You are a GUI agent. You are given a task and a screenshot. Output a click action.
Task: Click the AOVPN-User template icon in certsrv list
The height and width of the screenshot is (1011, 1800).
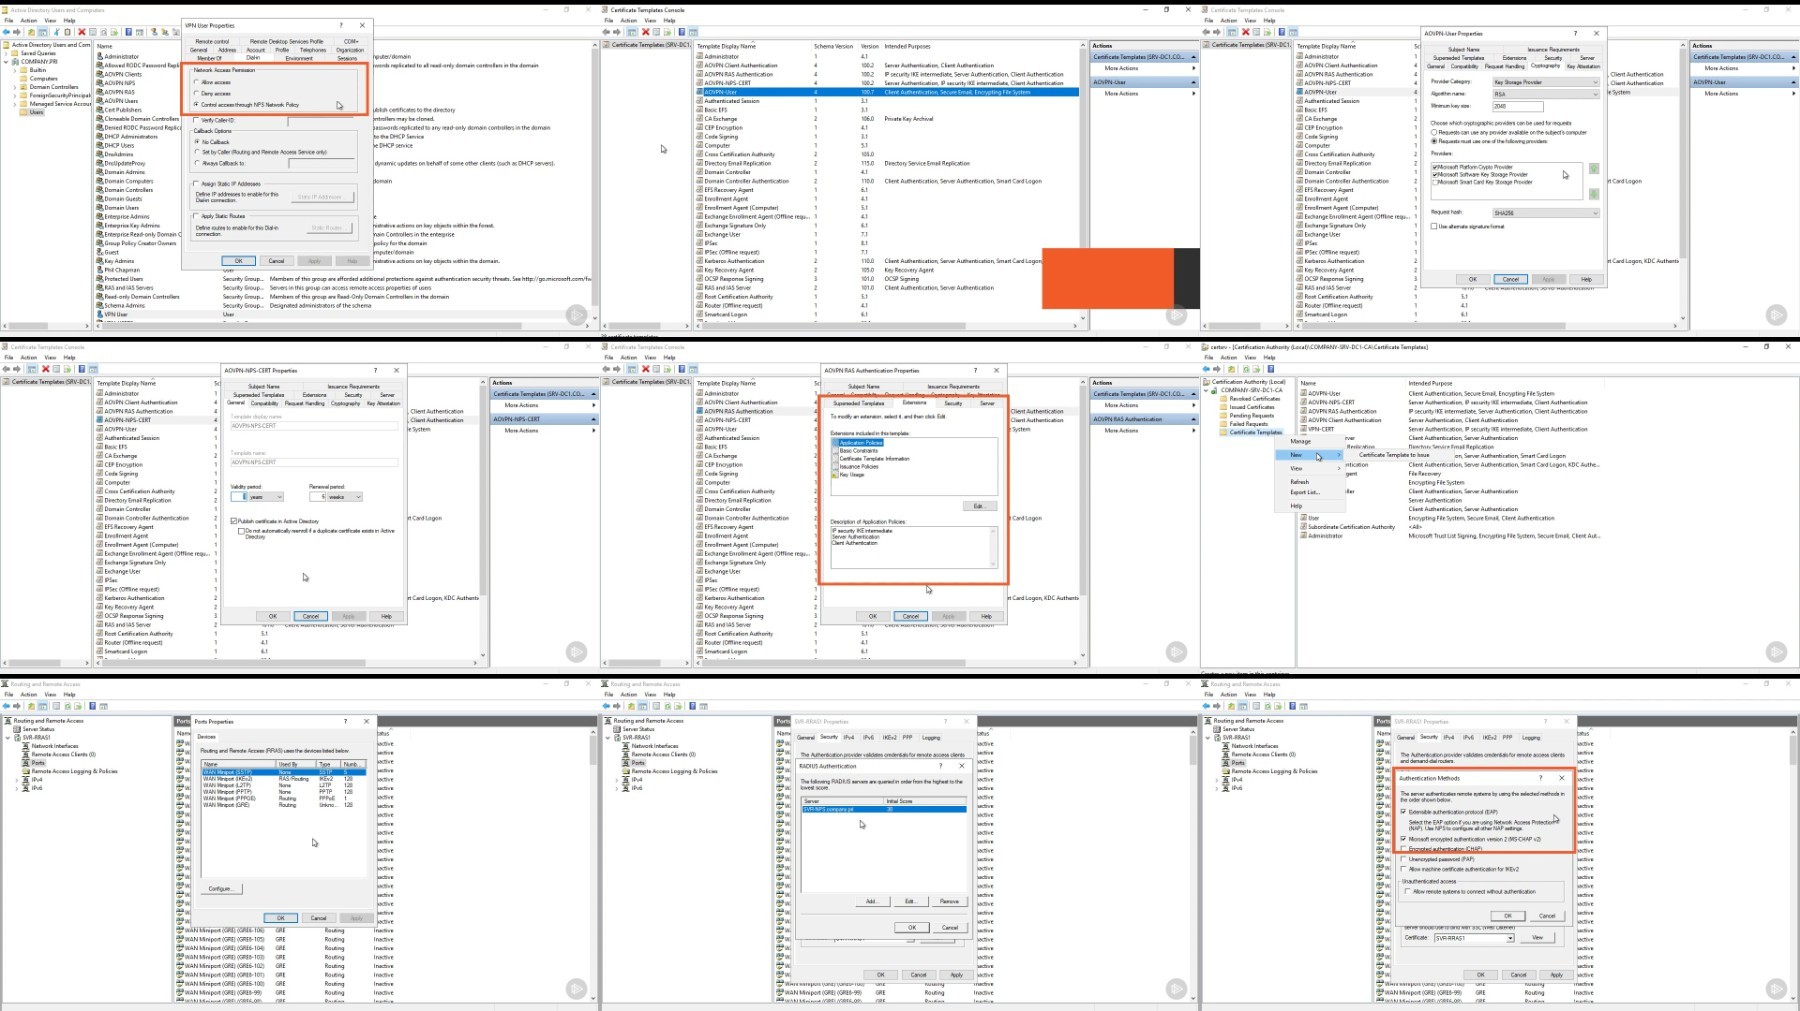(1304, 393)
